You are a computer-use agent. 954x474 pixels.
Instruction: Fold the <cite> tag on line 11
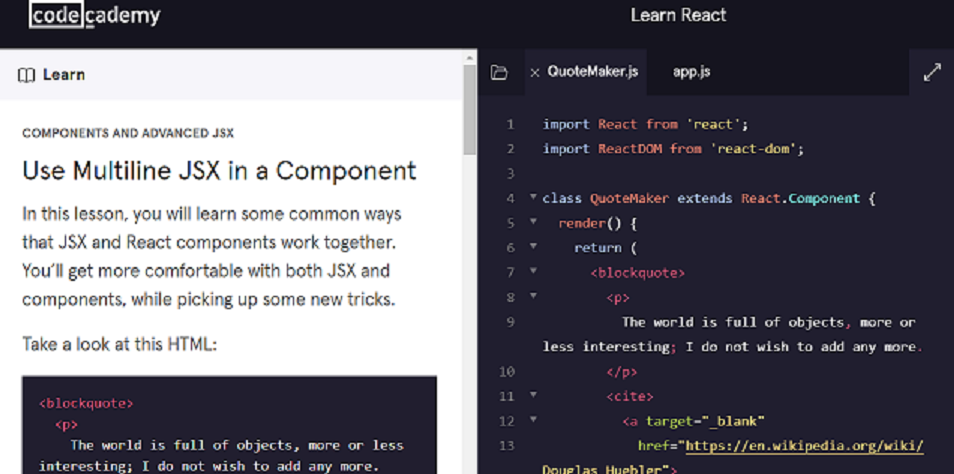click(533, 395)
